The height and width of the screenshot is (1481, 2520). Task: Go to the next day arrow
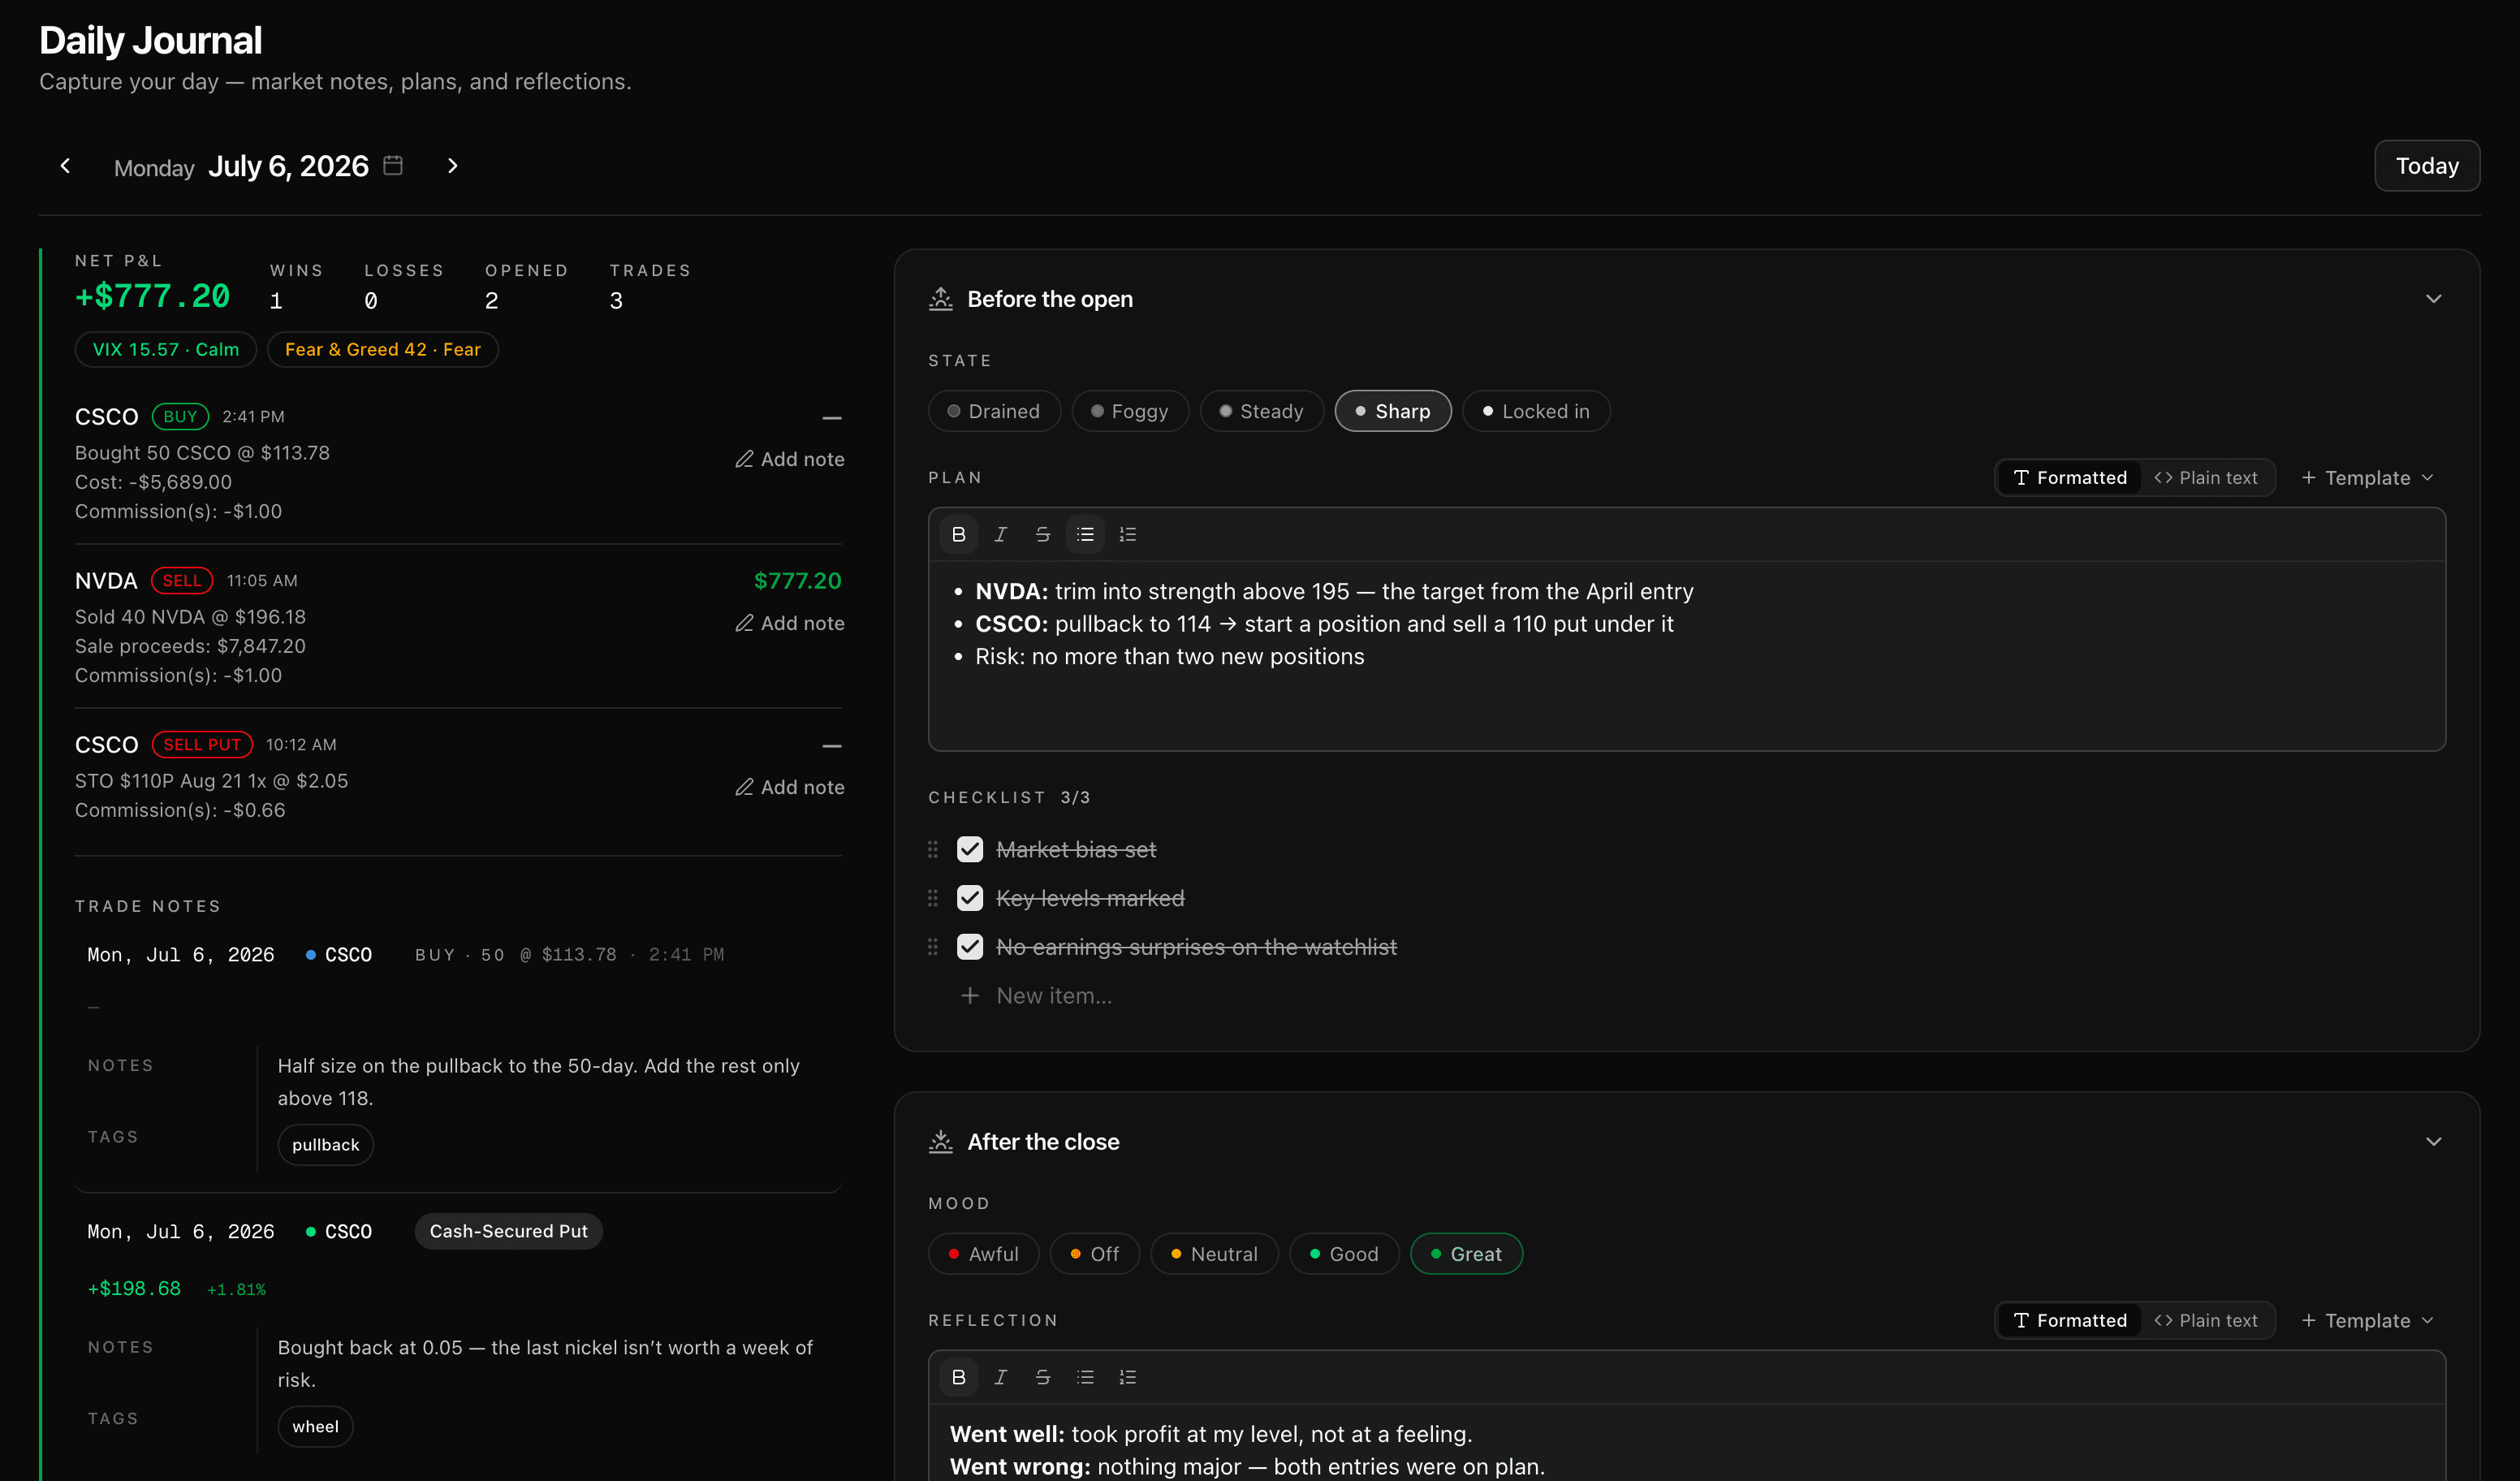pyautogui.click(x=453, y=166)
